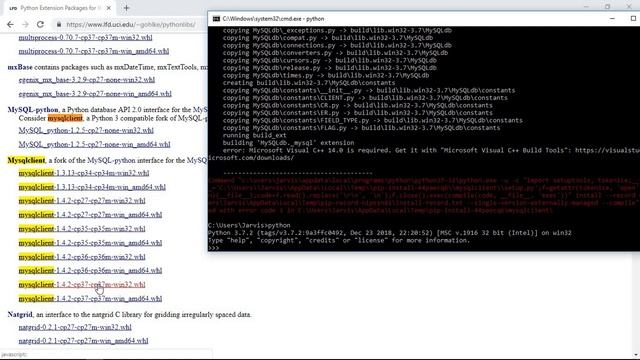Follow the orange mysqlclient link
This screenshot has height=360, width=640.
pos(65,118)
